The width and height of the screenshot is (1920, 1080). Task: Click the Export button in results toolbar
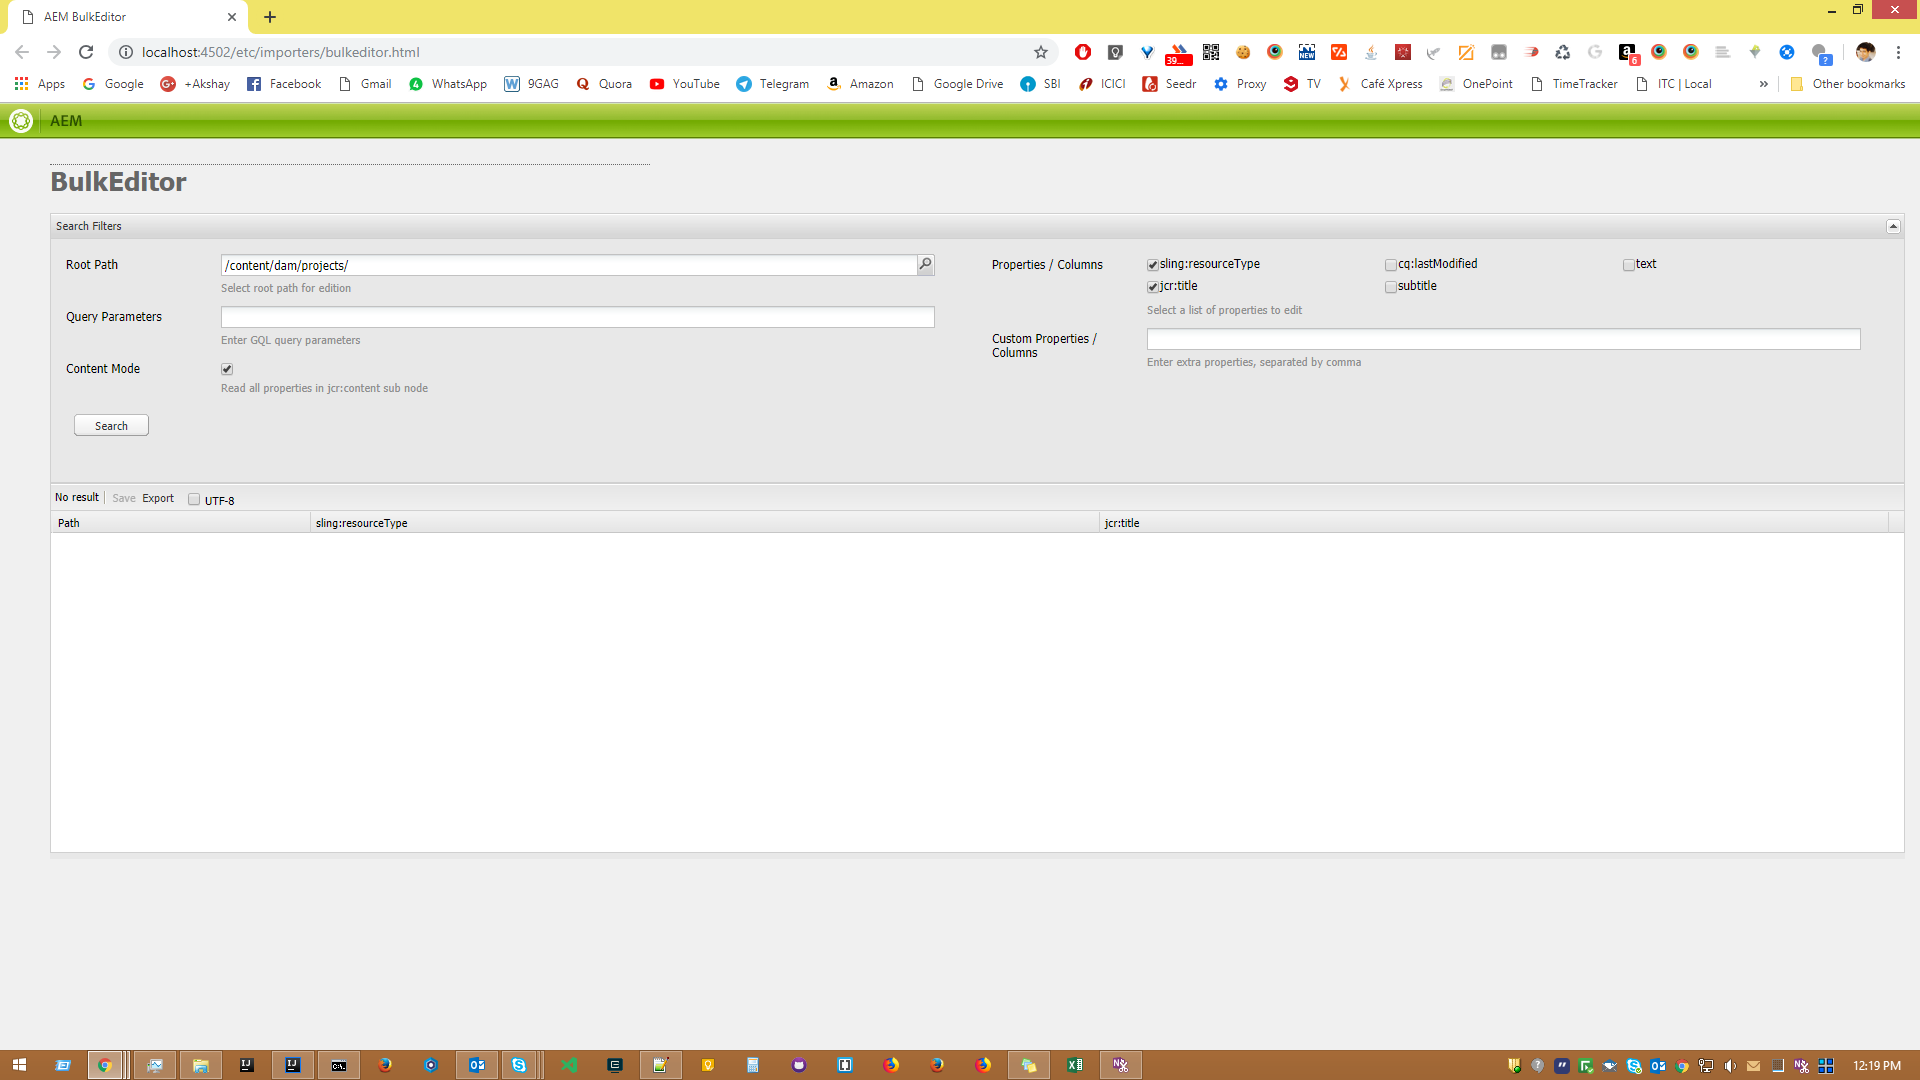click(158, 498)
